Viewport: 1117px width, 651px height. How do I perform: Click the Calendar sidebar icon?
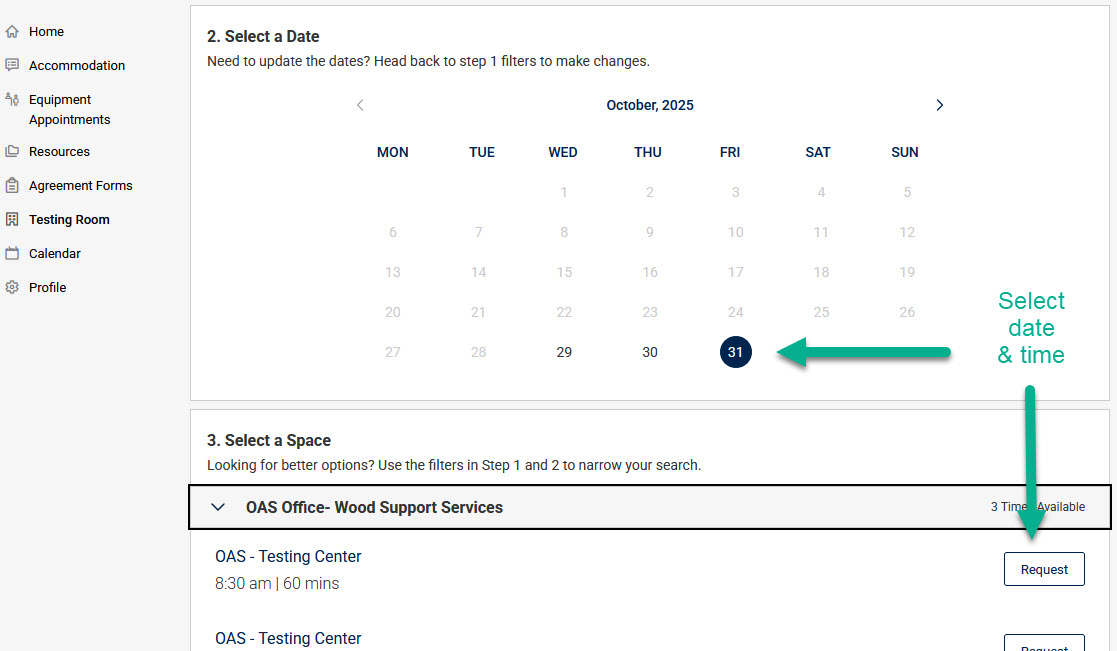(x=12, y=254)
